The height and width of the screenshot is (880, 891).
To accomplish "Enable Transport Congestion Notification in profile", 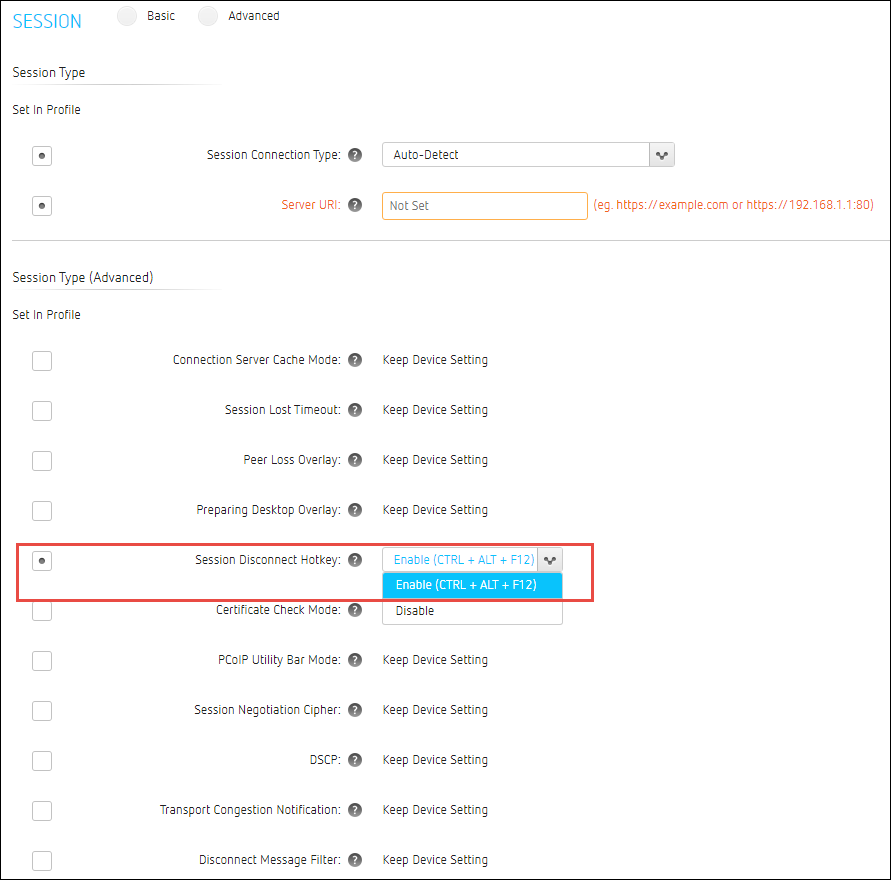I will click(42, 811).
